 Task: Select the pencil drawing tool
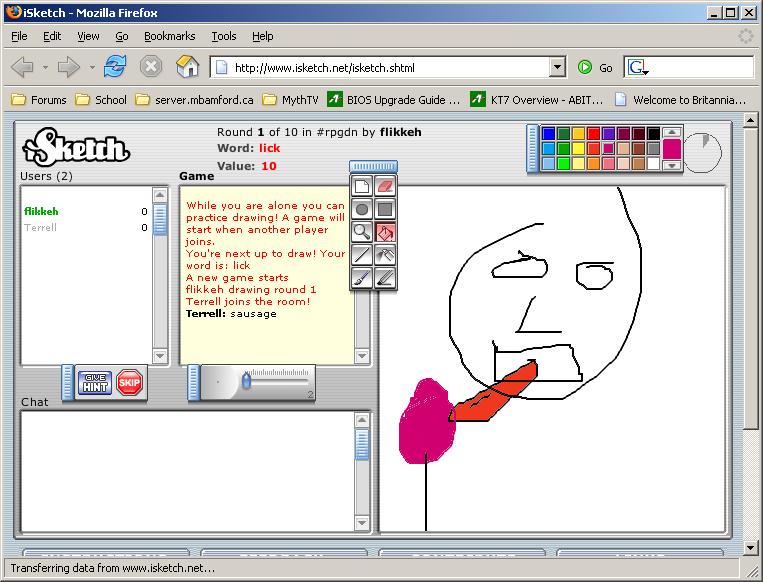tap(385, 278)
